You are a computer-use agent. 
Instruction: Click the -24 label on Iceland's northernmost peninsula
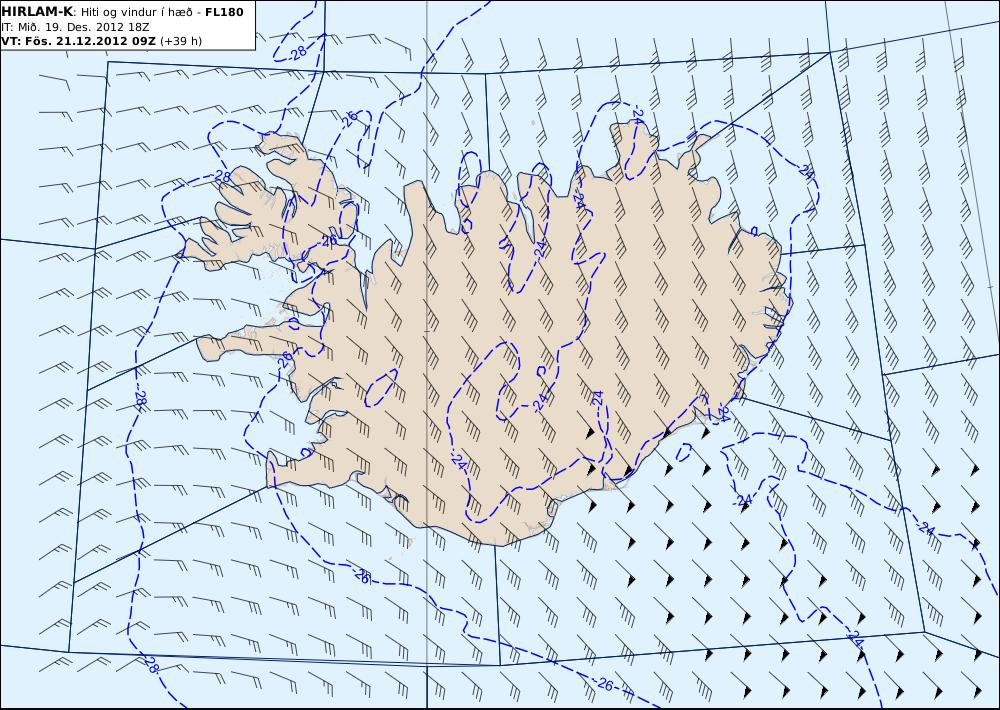637,115
